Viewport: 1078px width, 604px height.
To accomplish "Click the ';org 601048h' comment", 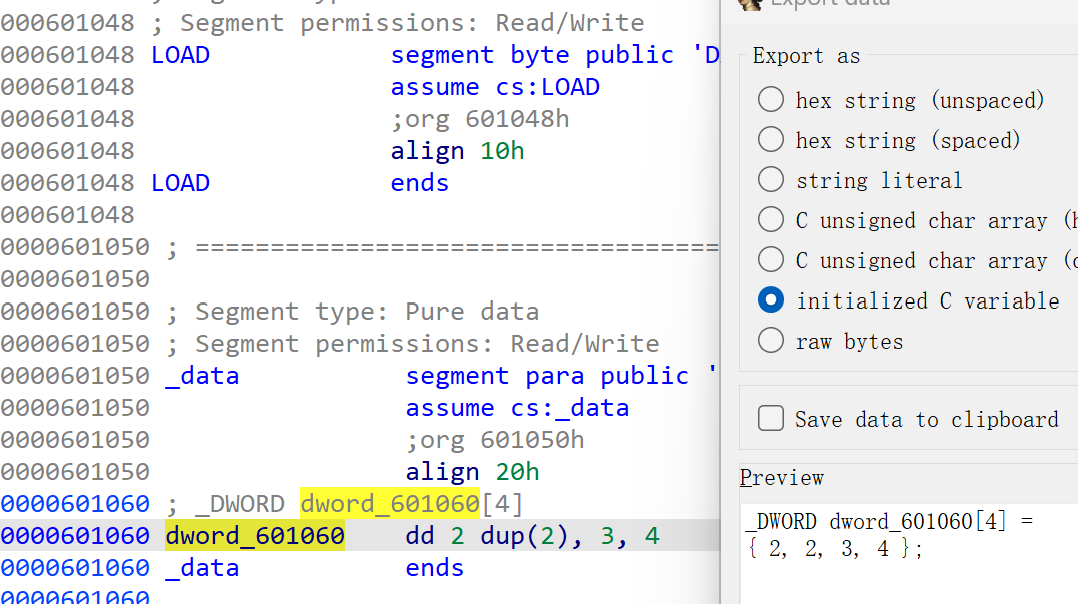I will pyautogui.click(x=479, y=119).
